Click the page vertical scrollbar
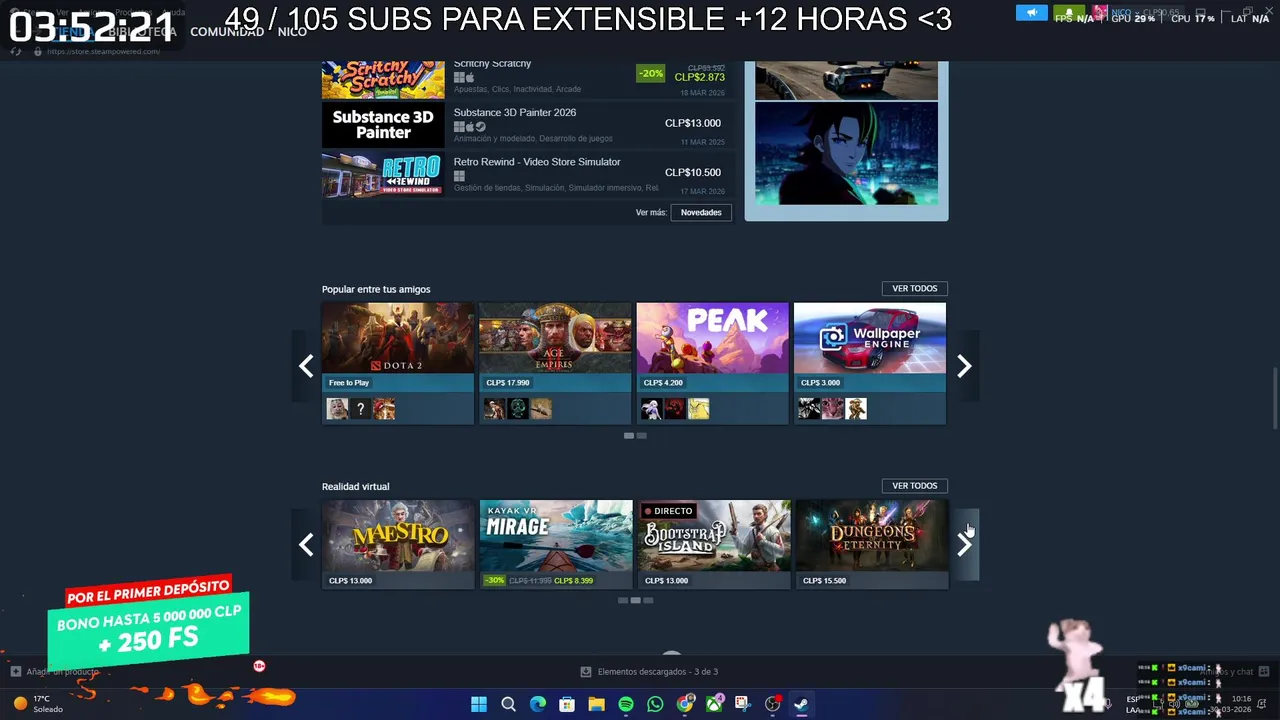The image size is (1280, 720). tap(1274, 397)
